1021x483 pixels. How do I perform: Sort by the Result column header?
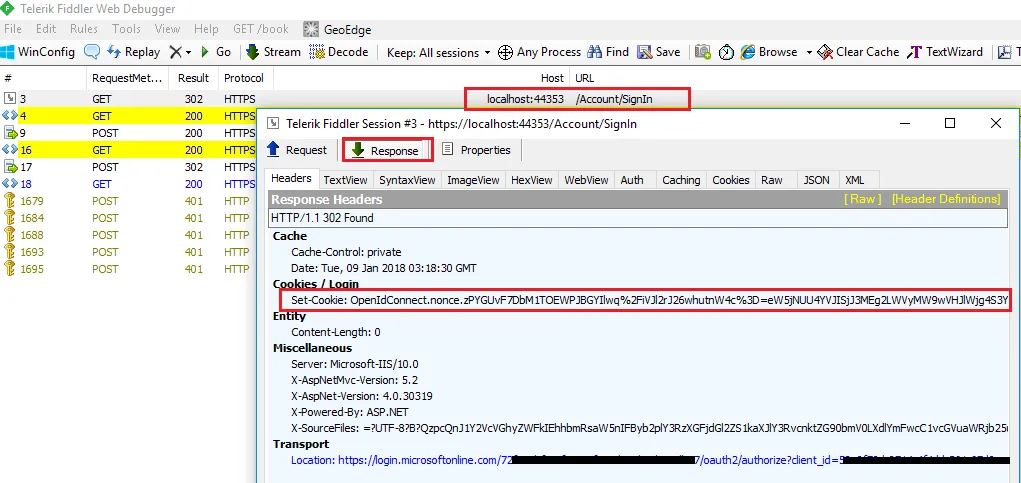click(193, 78)
